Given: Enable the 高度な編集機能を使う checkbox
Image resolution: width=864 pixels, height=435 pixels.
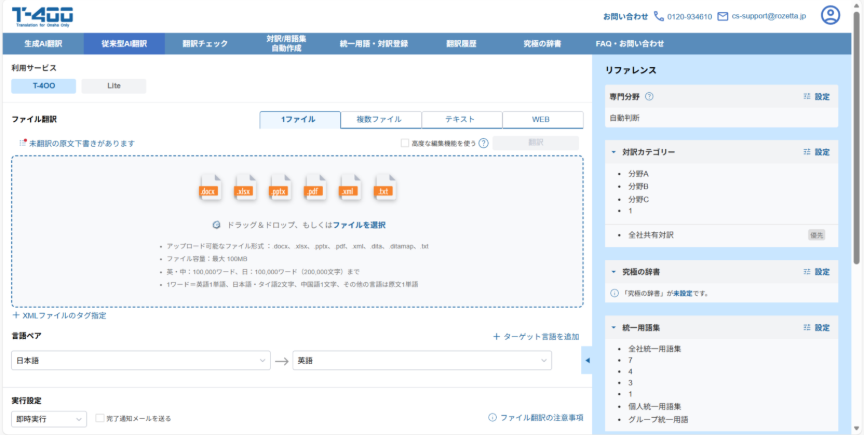Looking at the screenshot, I should pos(405,143).
